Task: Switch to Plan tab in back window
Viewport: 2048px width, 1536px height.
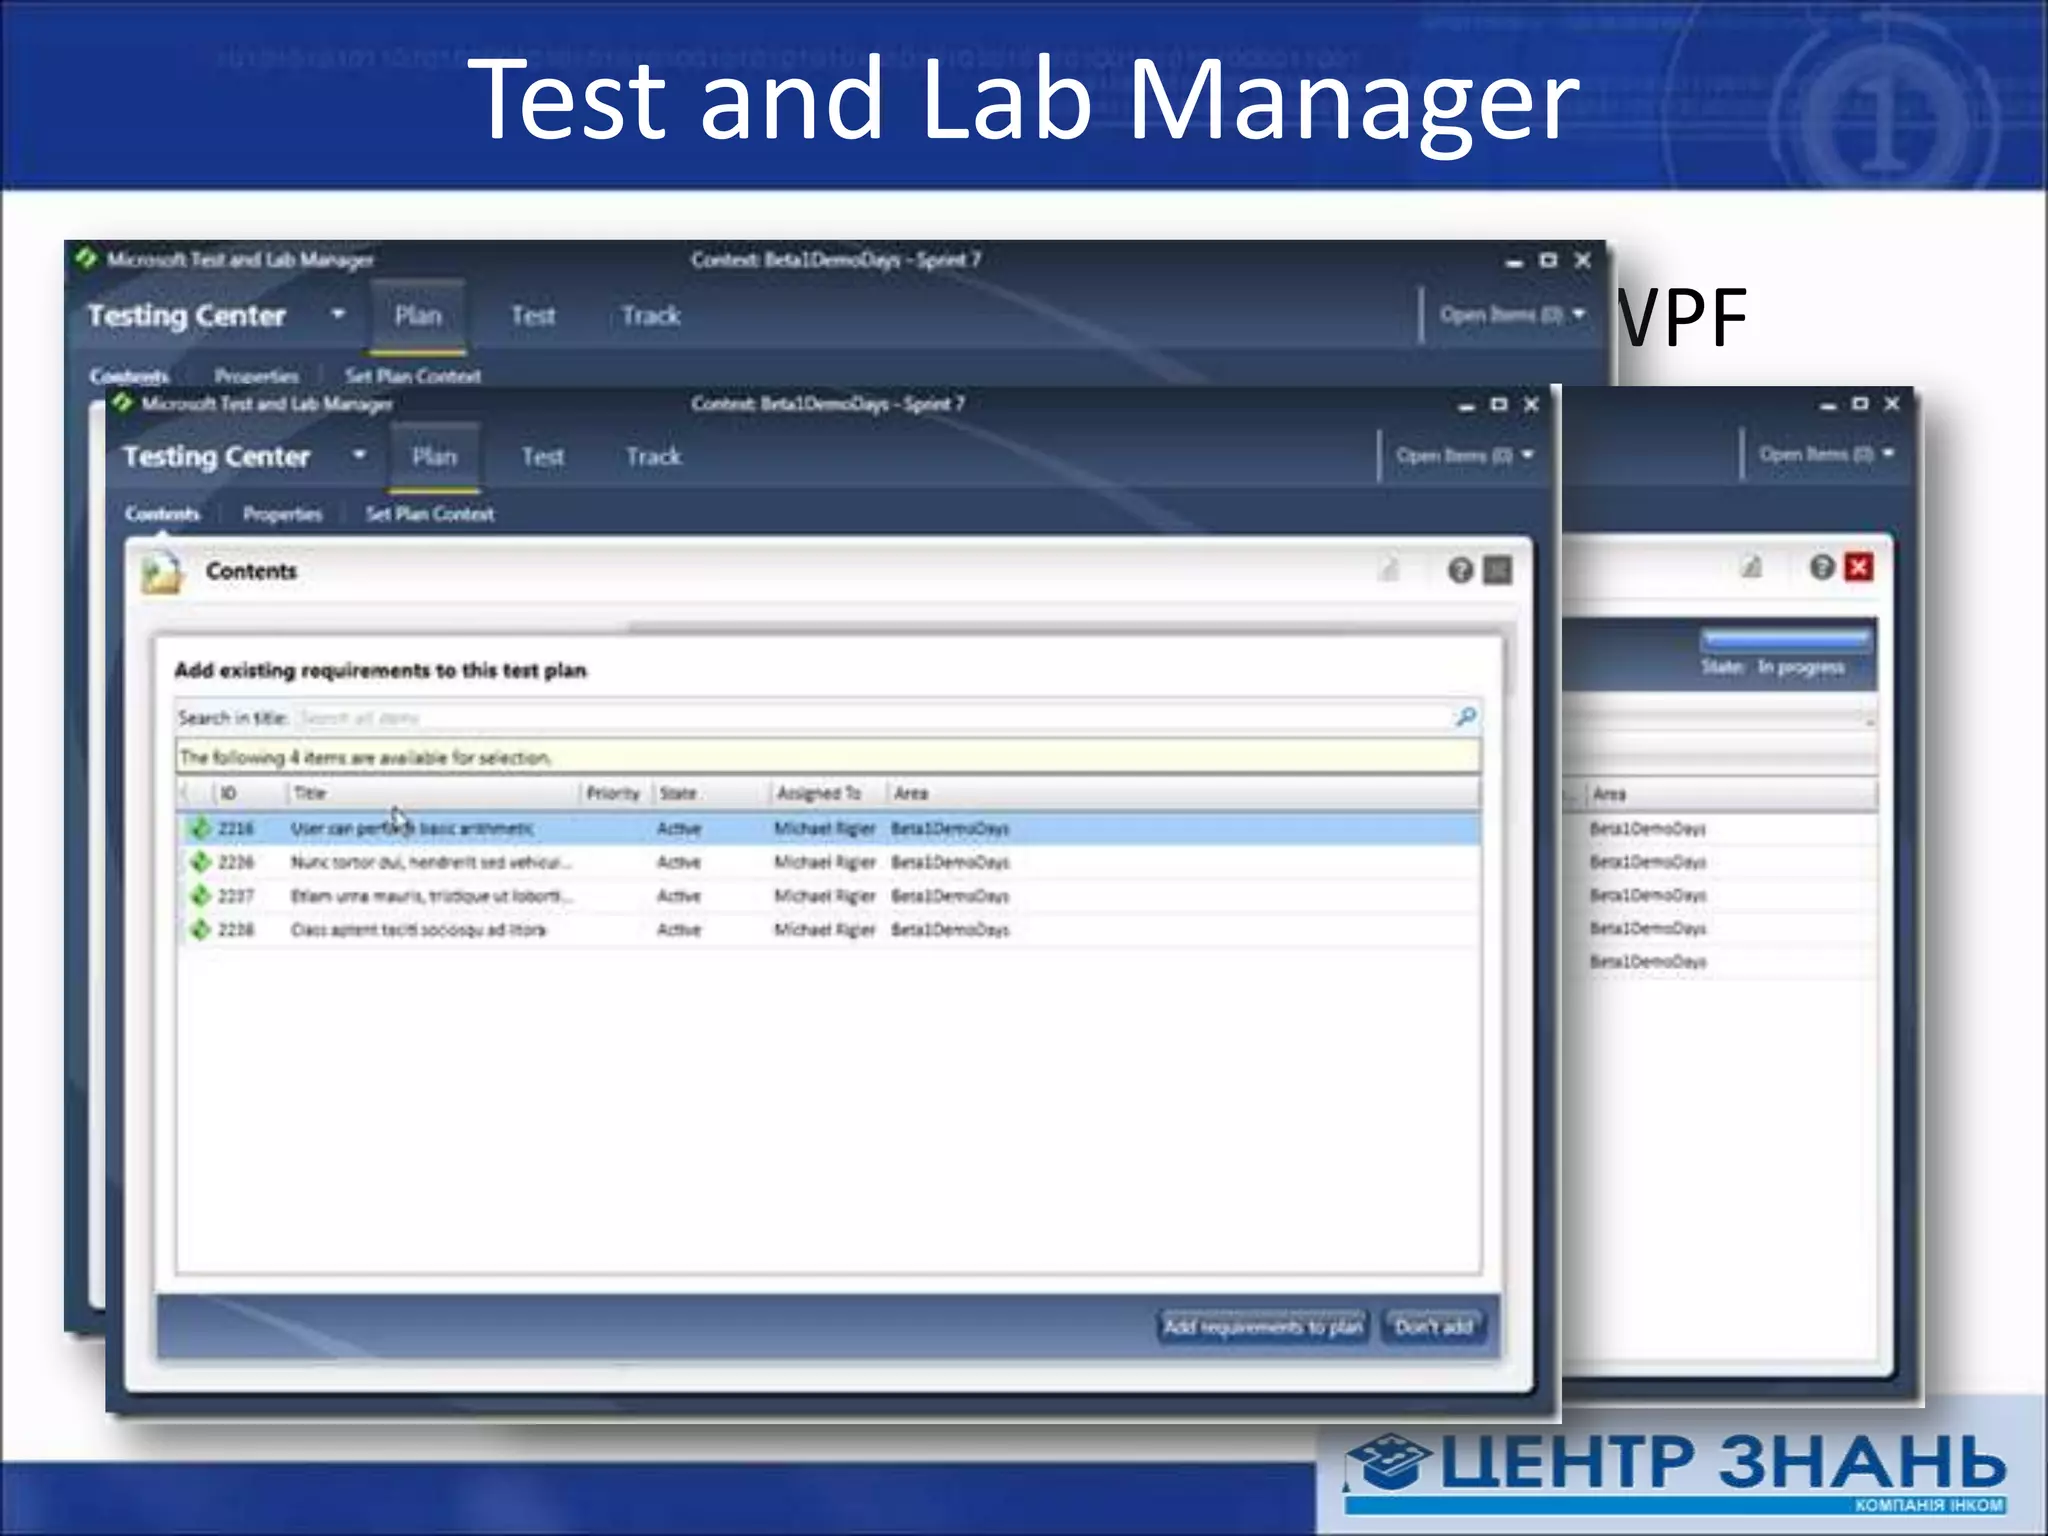Action: click(418, 316)
